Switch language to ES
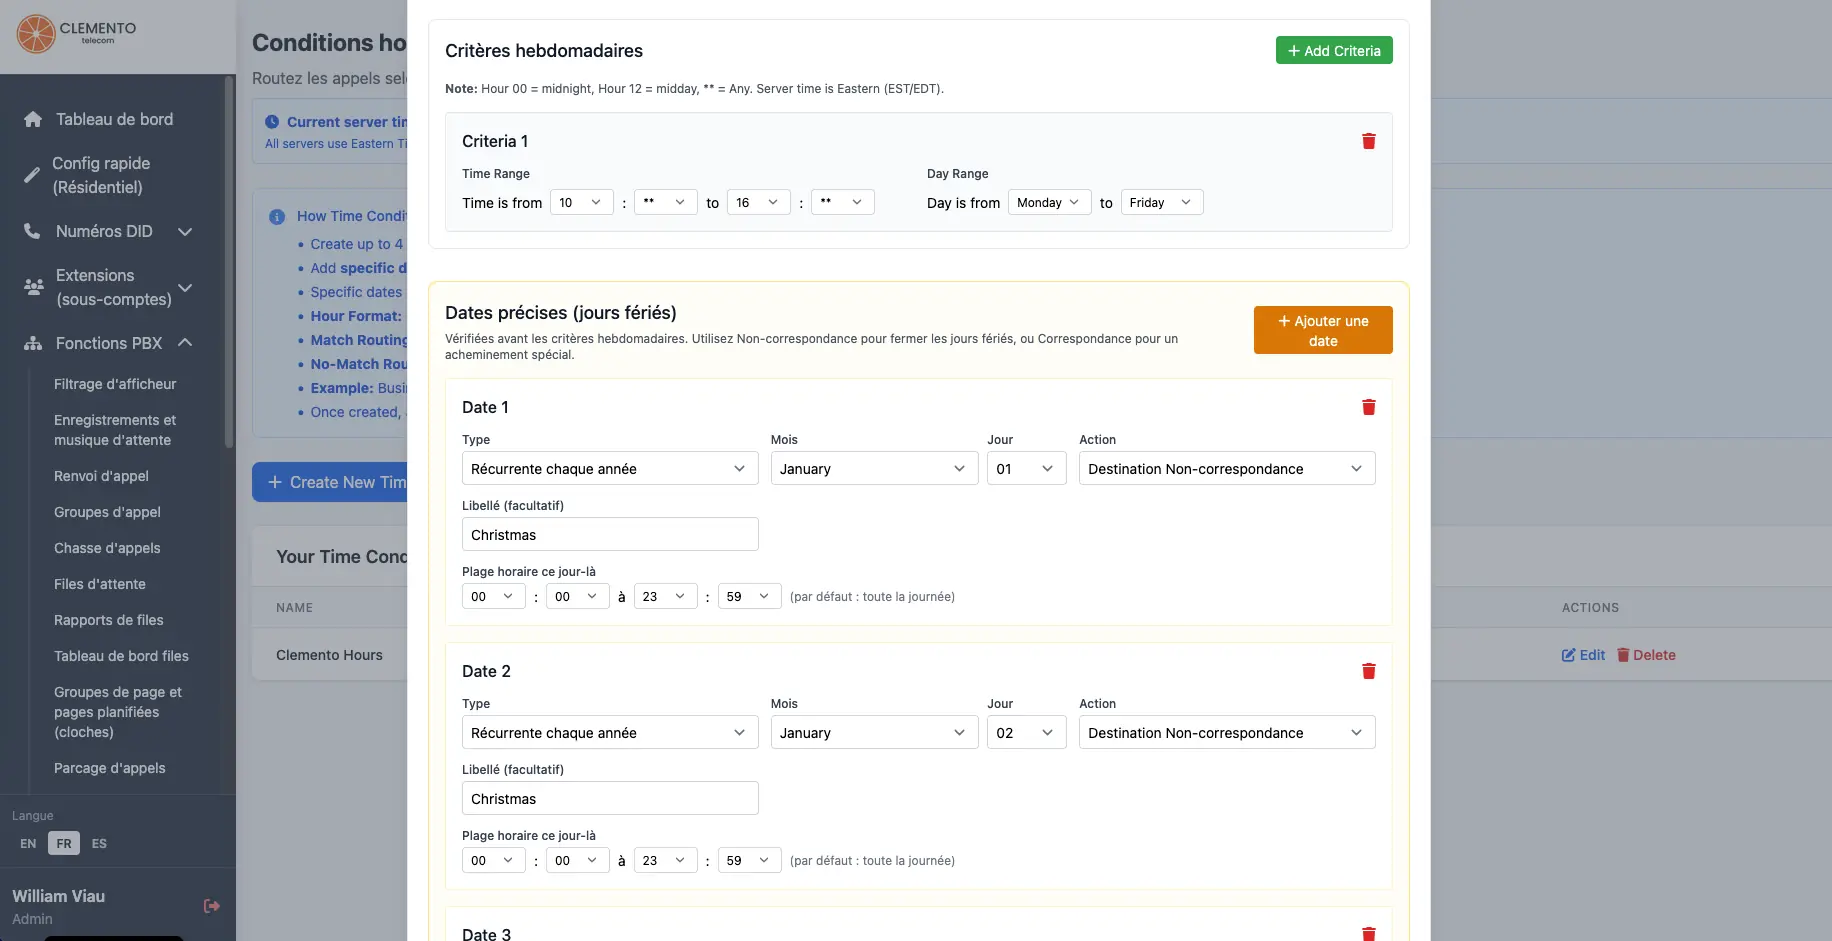Viewport: 1832px width, 941px height. [99, 843]
